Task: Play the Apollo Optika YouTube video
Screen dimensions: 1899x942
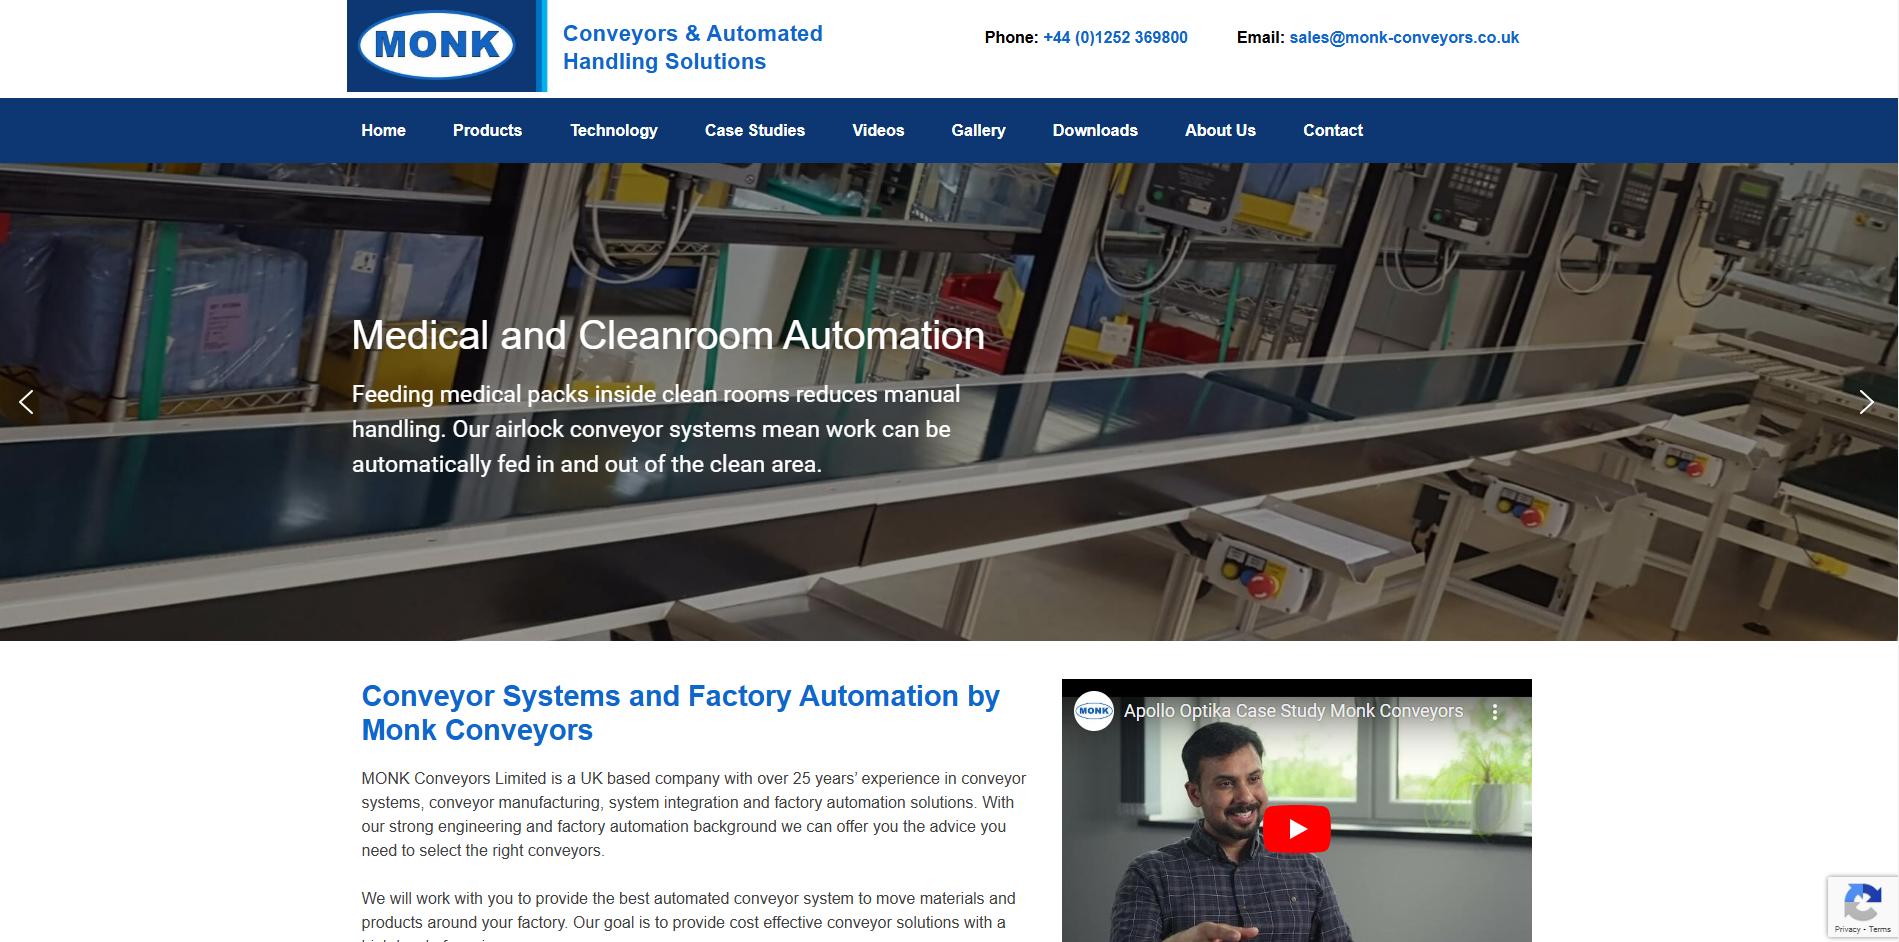Action: tap(1296, 829)
